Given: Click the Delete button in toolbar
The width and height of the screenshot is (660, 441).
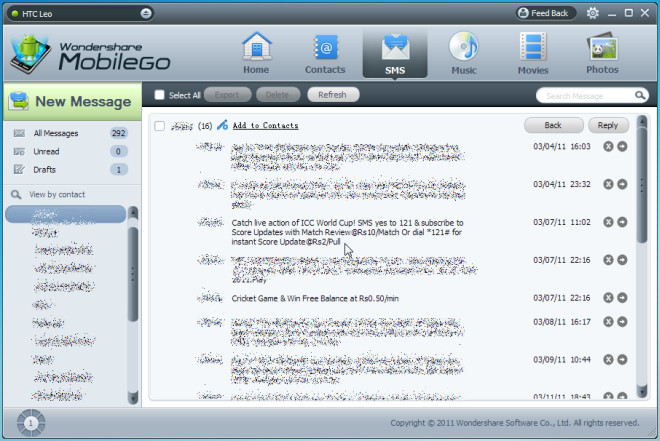Looking at the screenshot, I should [278, 95].
